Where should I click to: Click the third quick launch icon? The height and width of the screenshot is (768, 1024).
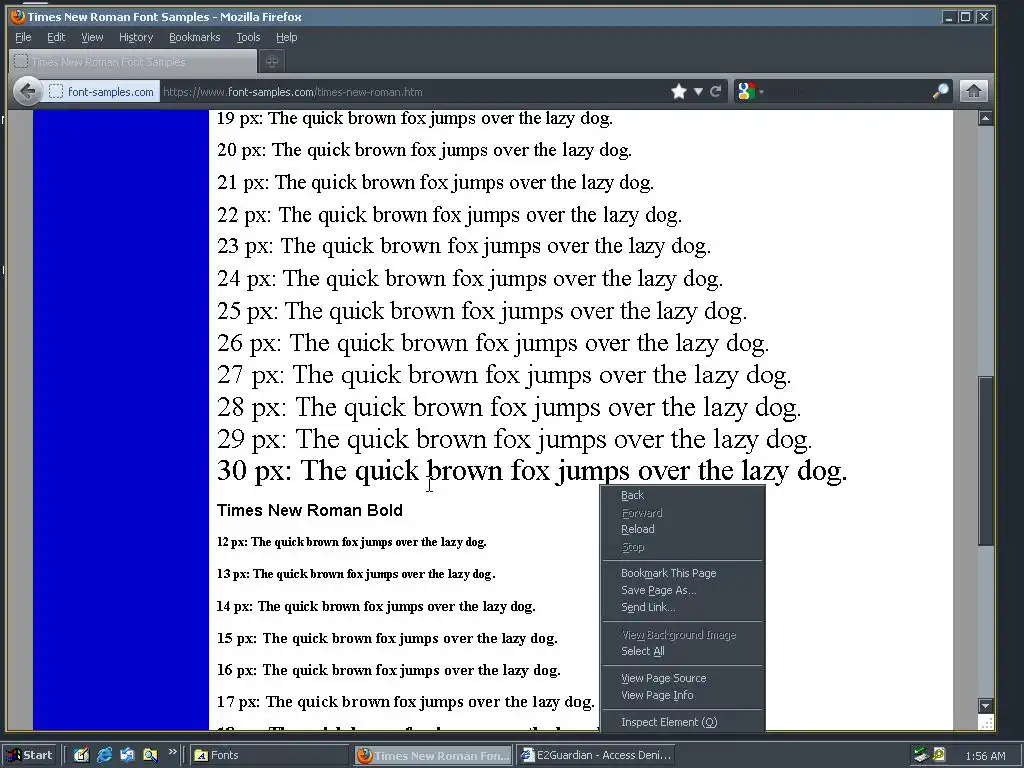(127, 755)
